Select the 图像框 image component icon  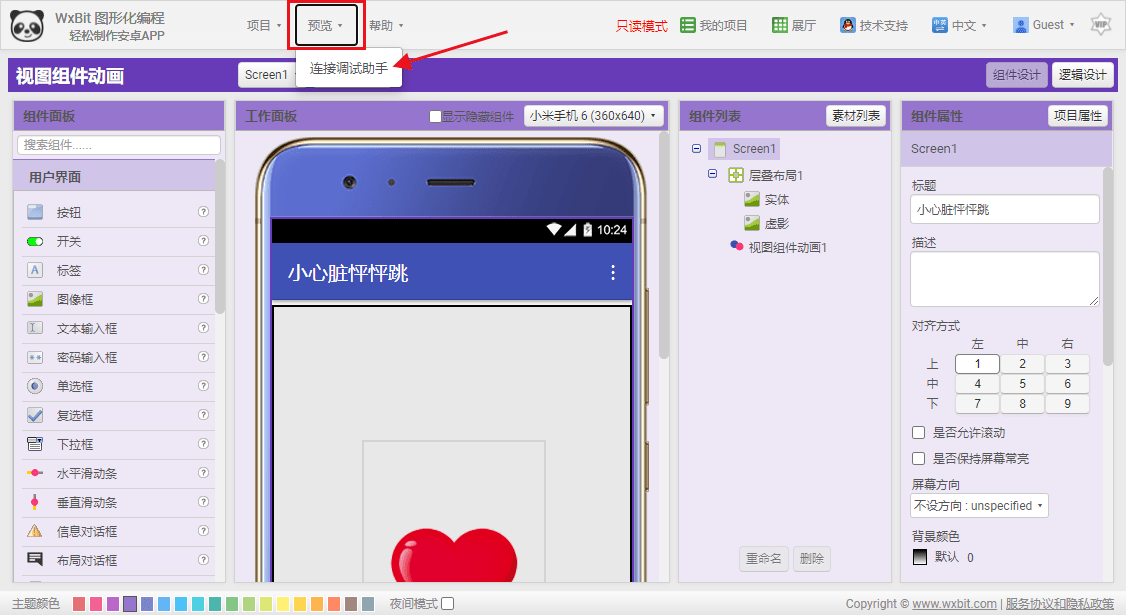click(34, 299)
